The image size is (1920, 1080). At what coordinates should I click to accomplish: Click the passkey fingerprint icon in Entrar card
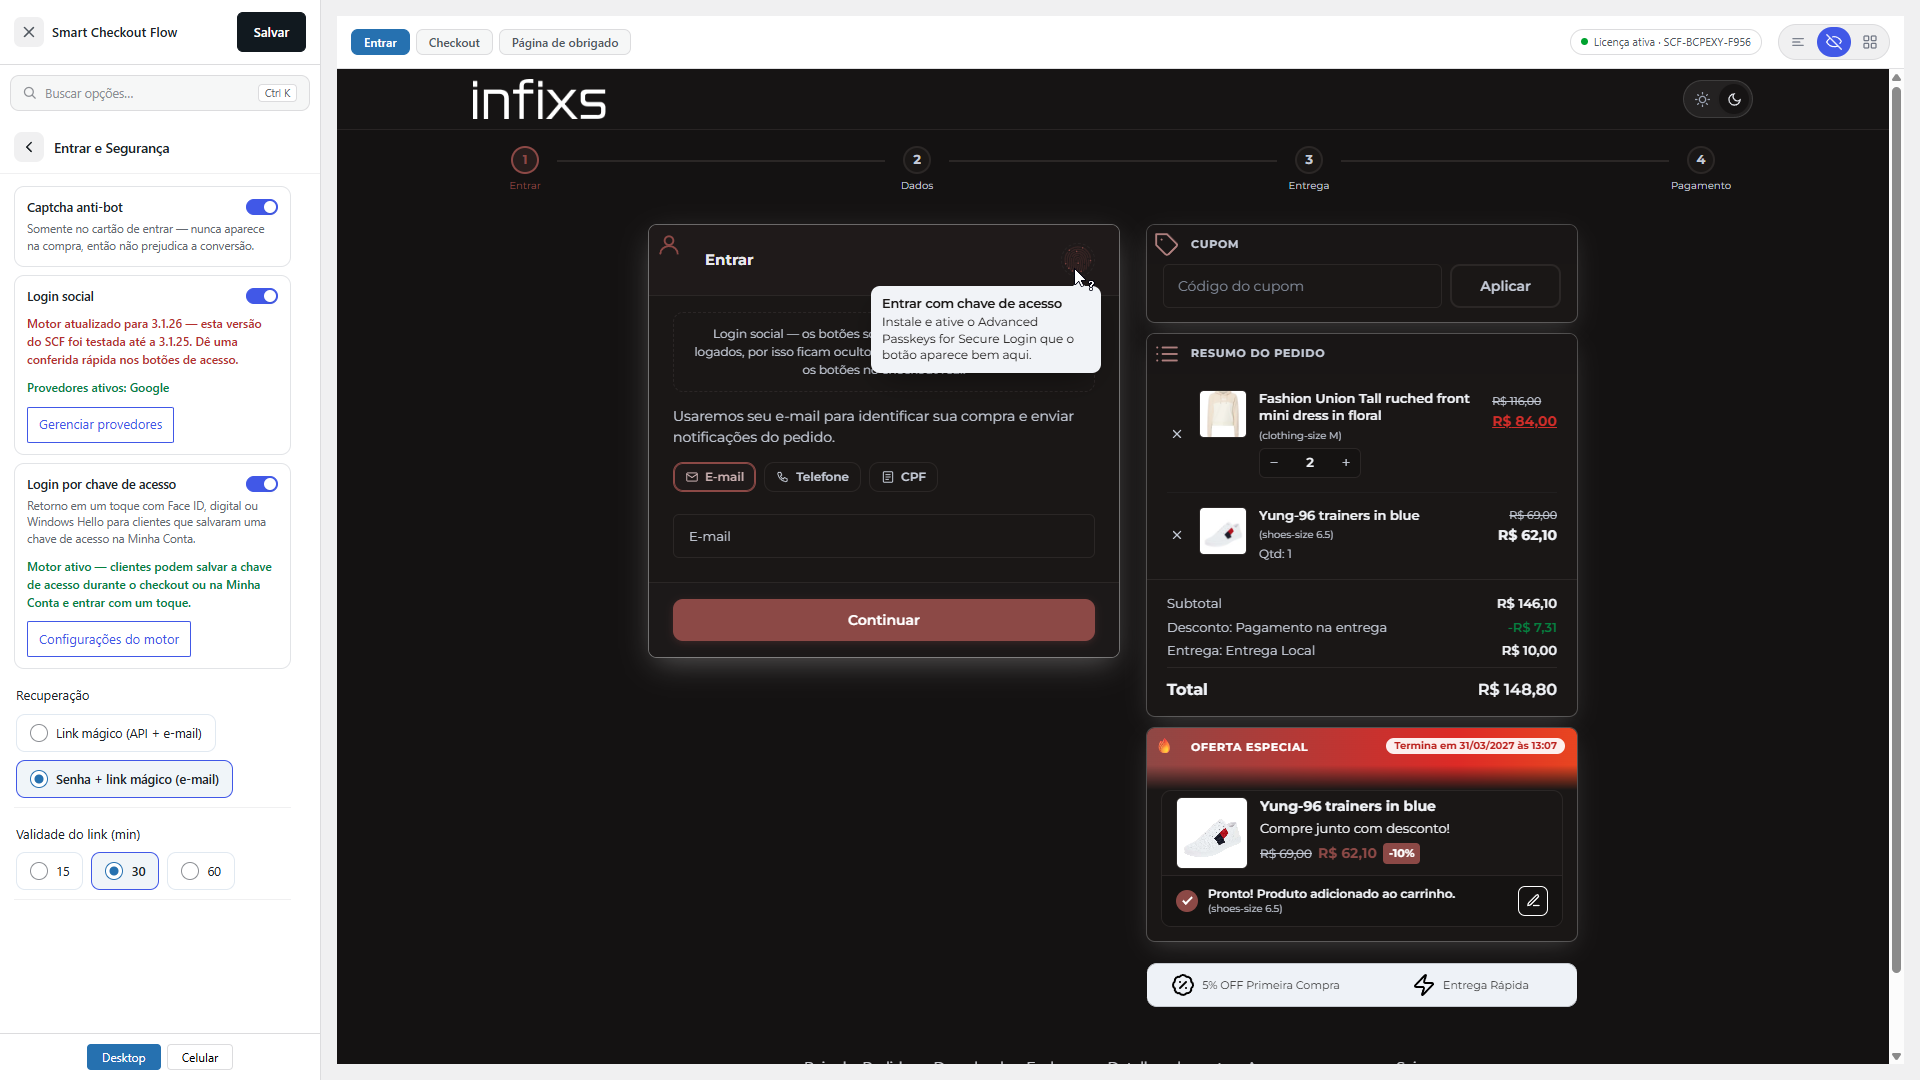[x=1077, y=259]
